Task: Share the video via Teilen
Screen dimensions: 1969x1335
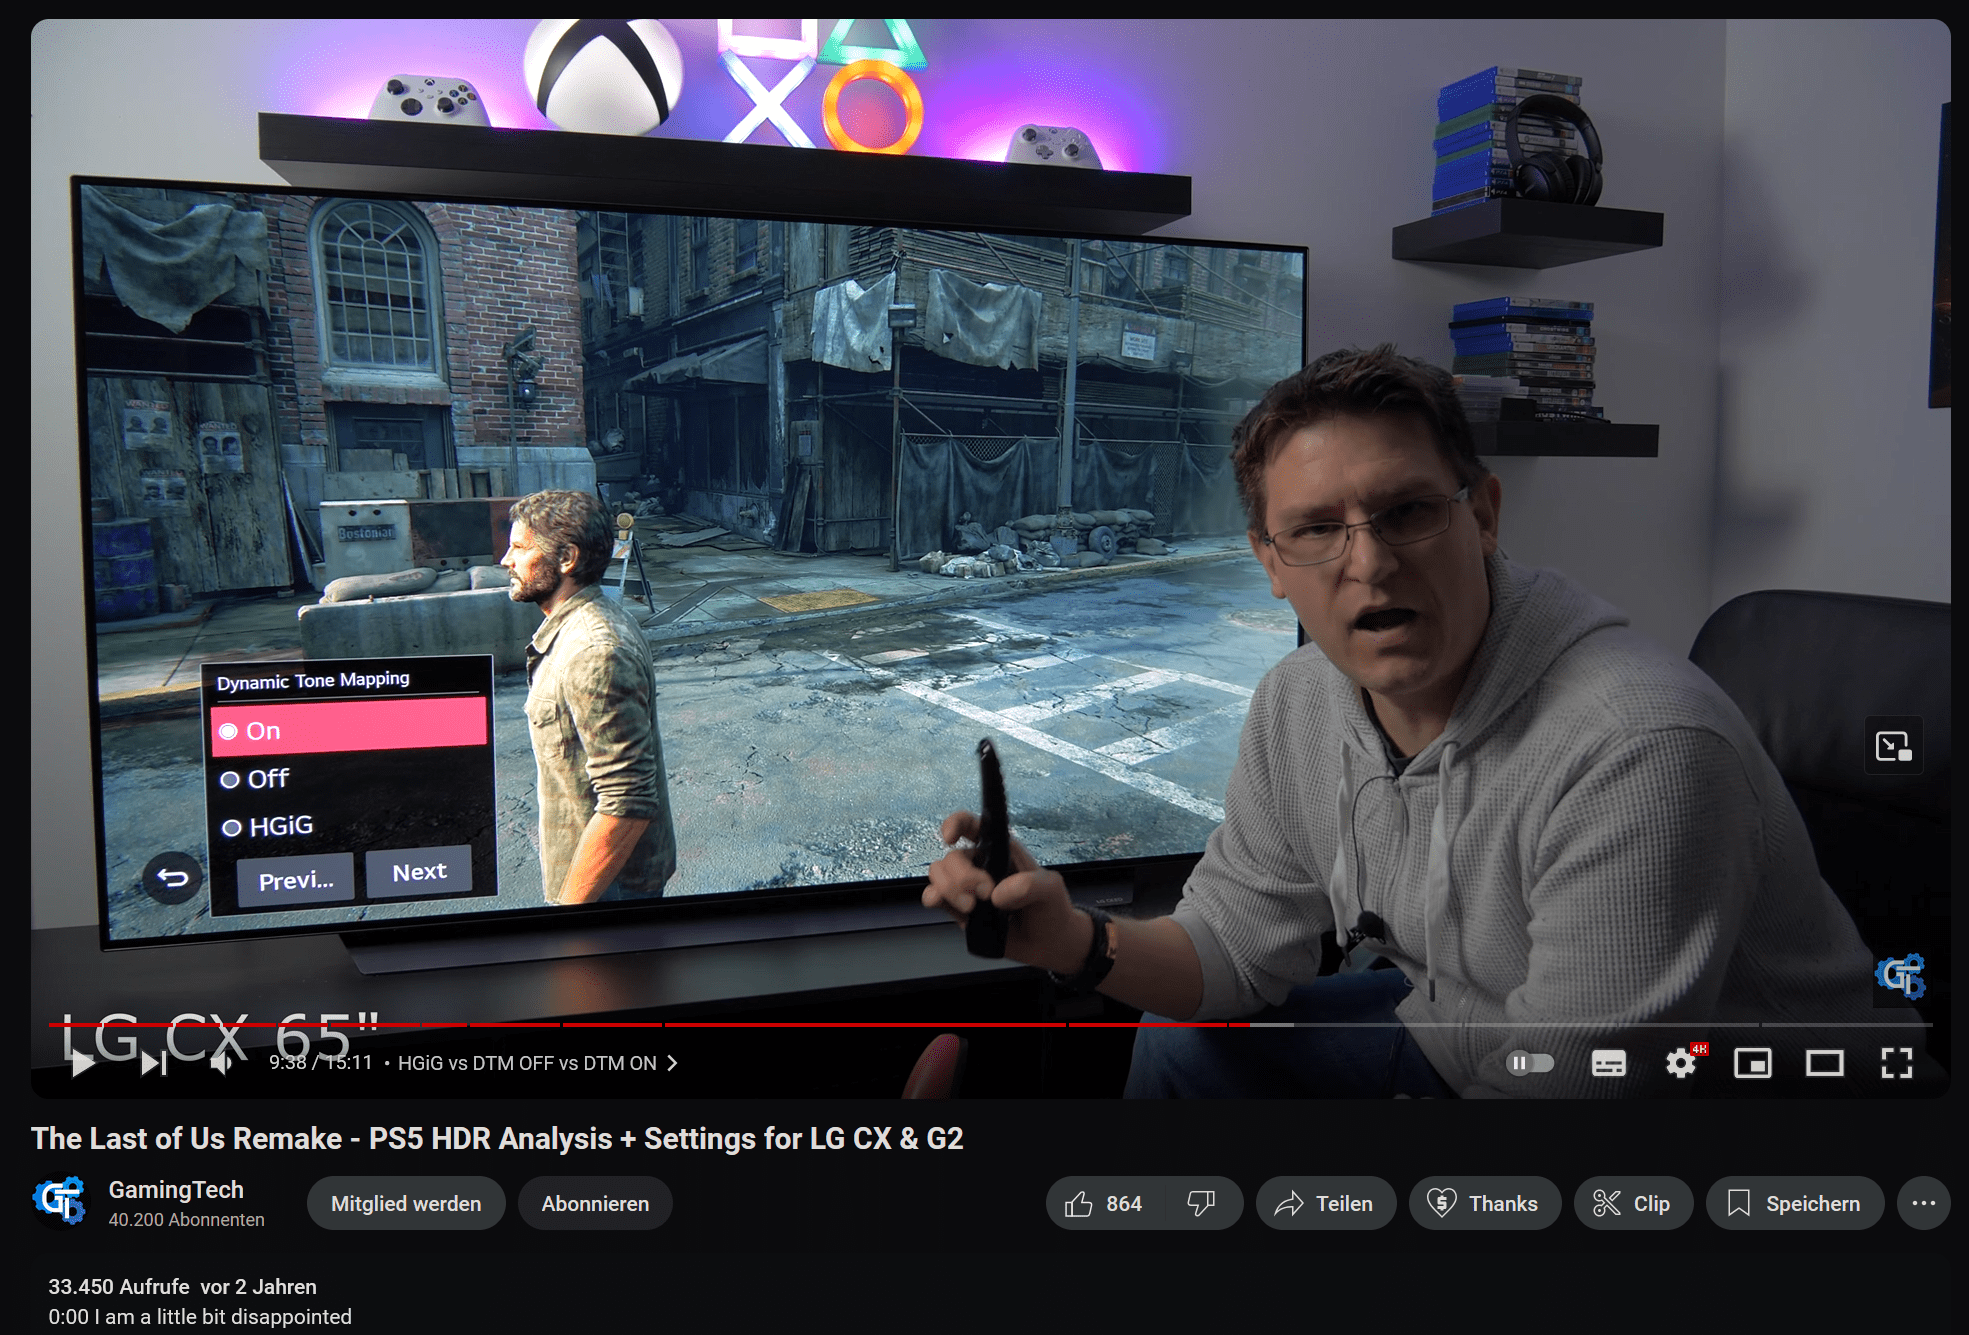Action: pyautogui.click(x=1325, y=1204)
